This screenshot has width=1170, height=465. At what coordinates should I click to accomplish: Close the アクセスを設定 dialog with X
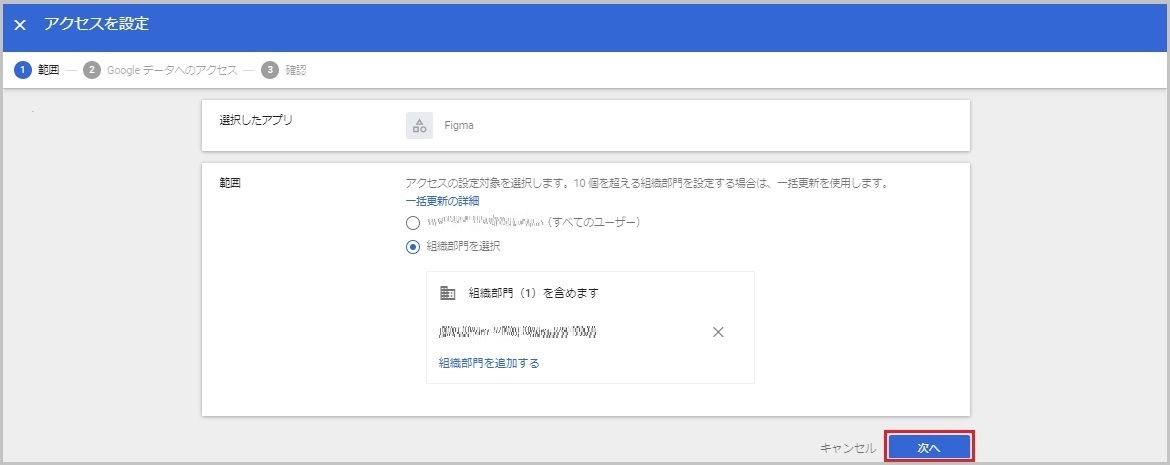pos(20,25)
